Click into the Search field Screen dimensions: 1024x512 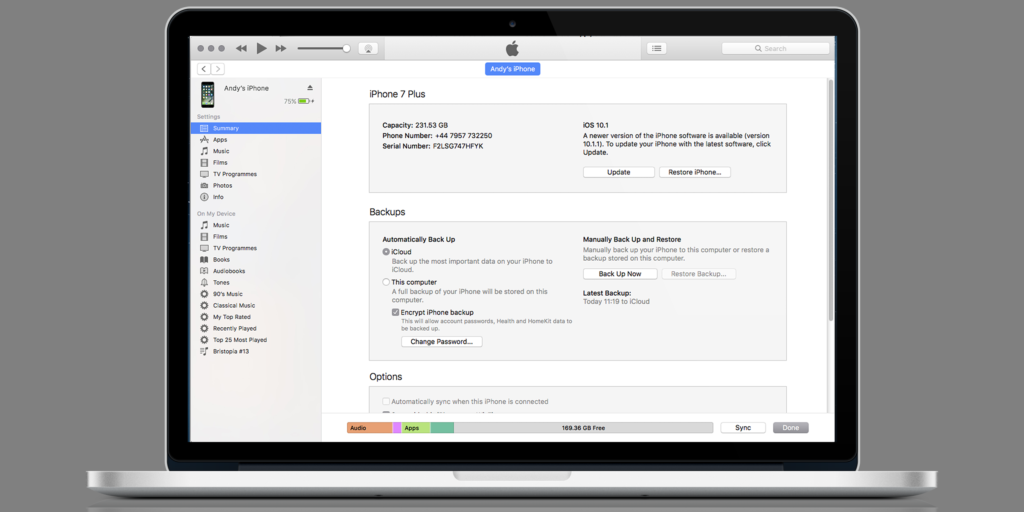[775, 48]
